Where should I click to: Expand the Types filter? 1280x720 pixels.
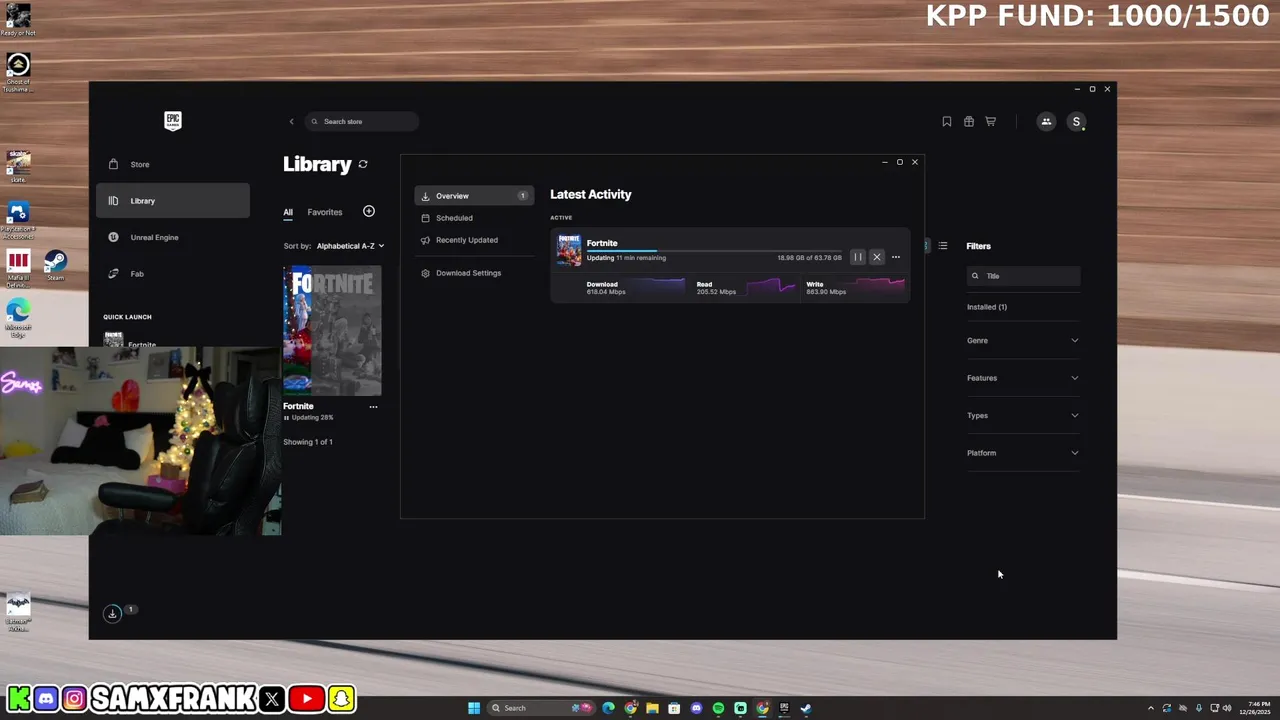(x=1023, y=416)
